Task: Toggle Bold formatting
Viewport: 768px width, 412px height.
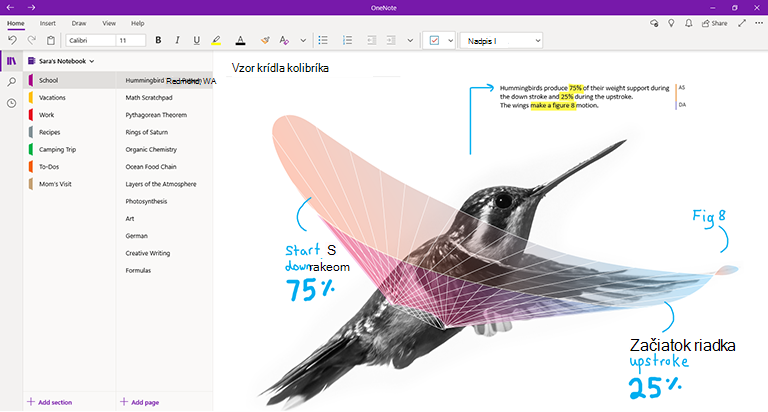Action: tap(158, 40)
